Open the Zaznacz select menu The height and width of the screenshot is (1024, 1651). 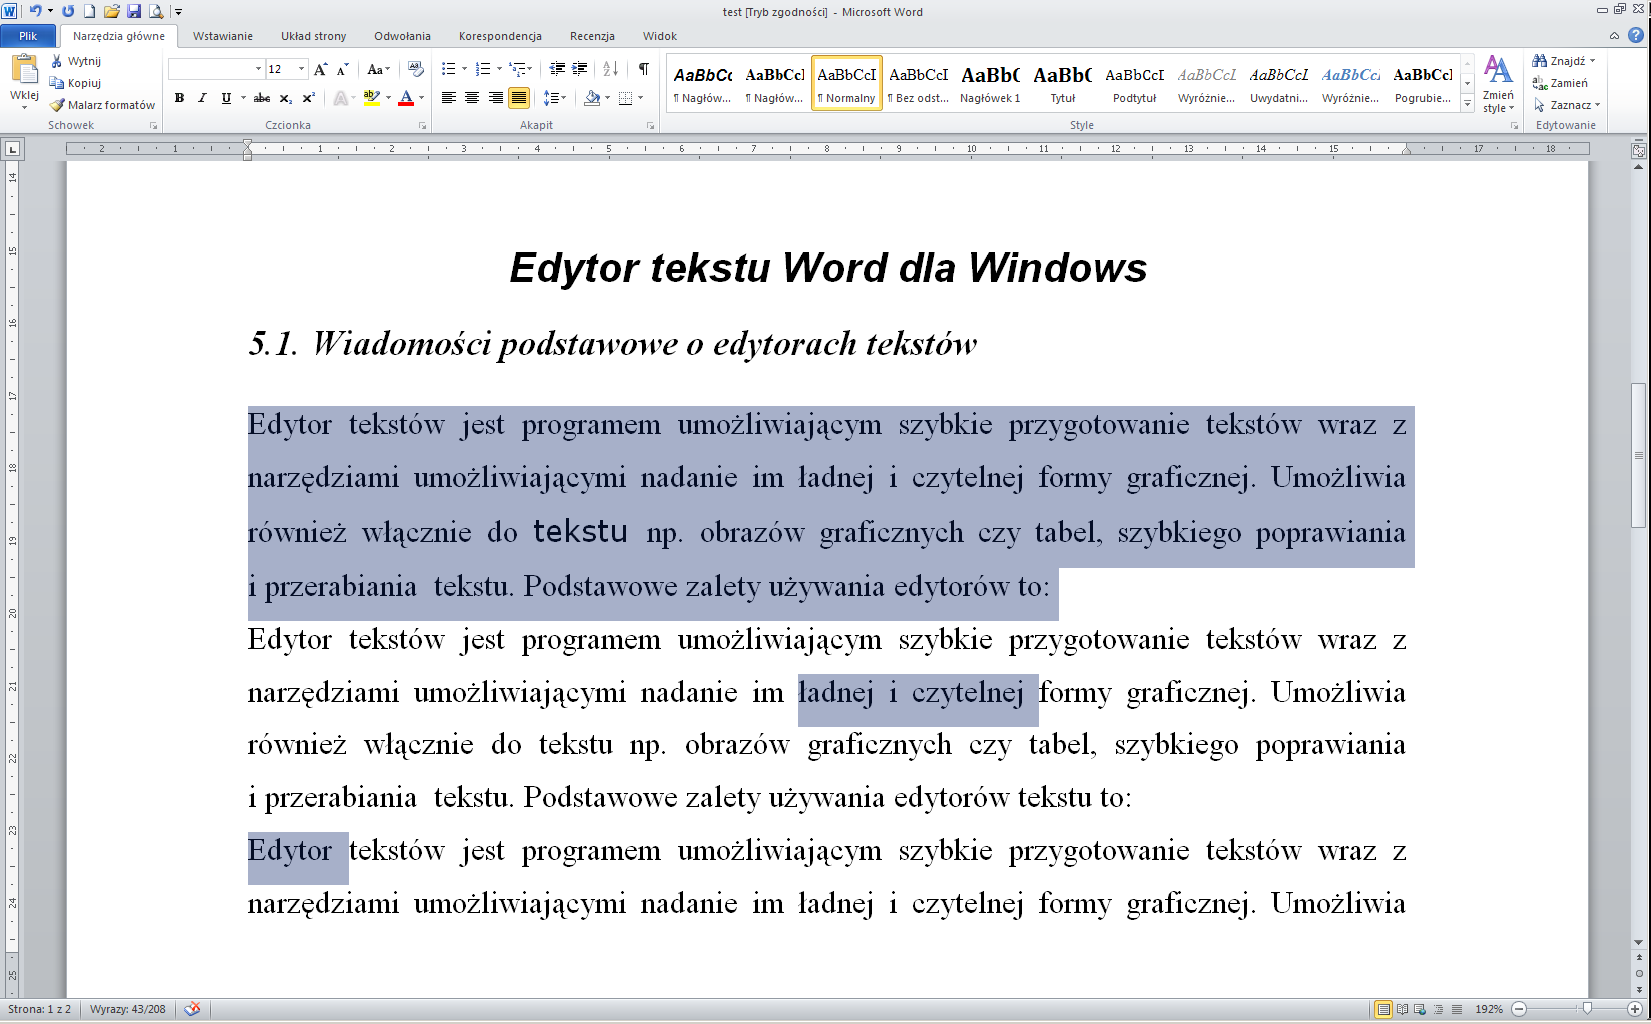(x=1567, y=105)
